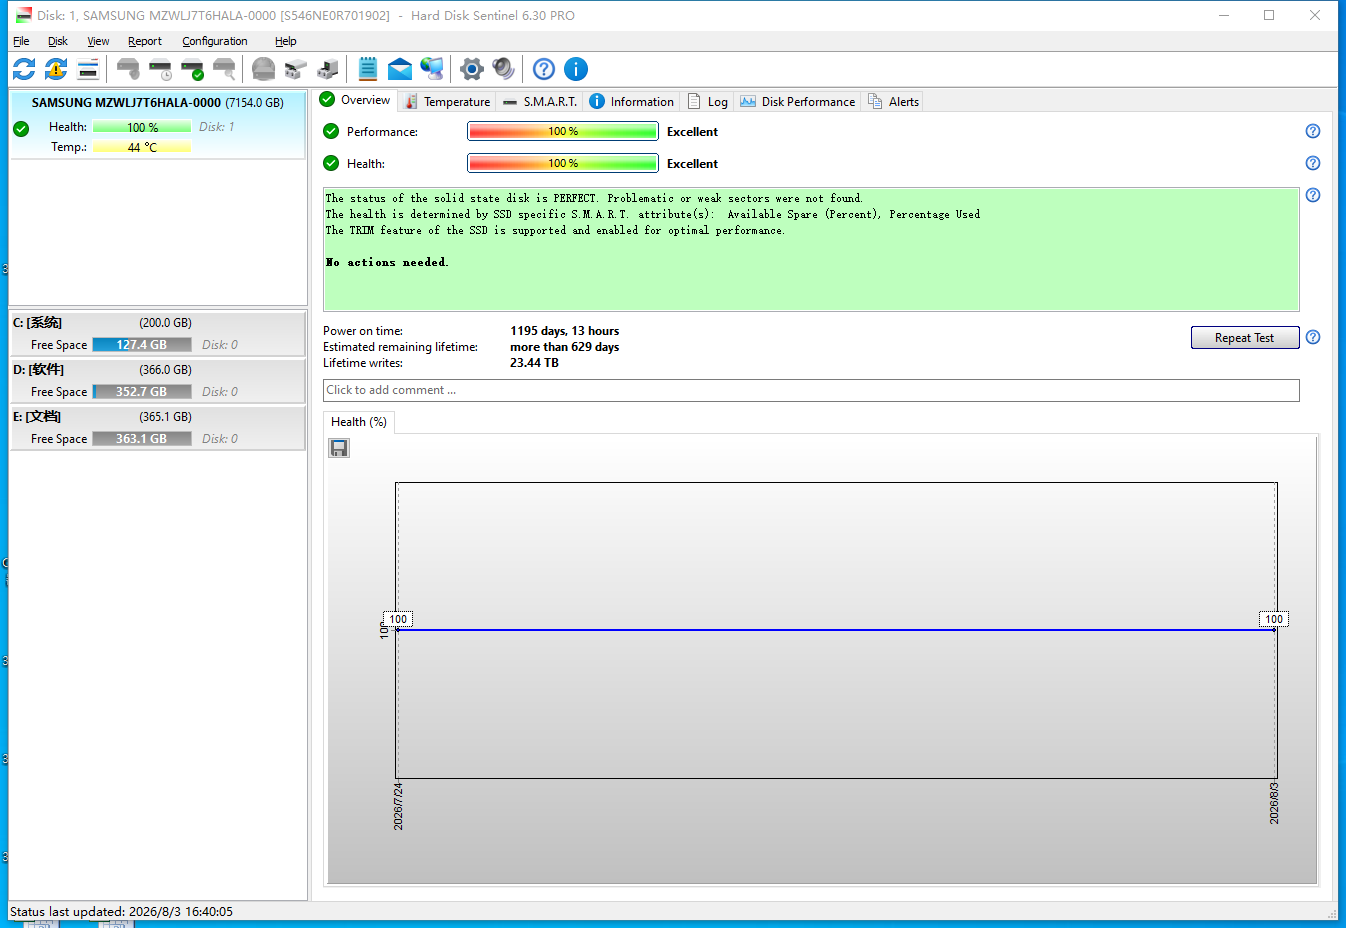Open the Configuration menu
Image resolution: width=1346 pixels, height=928 pixels.
pyautogui.click(x=215, y=41)
